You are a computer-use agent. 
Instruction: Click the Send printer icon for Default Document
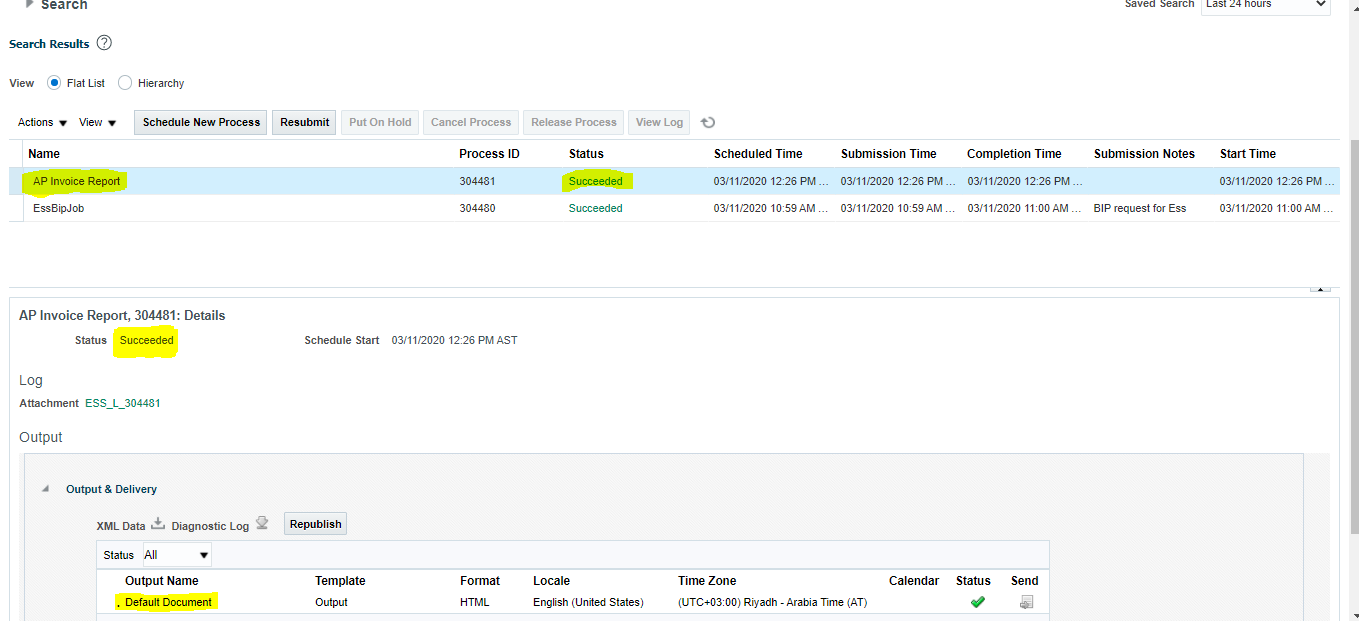1024,601
